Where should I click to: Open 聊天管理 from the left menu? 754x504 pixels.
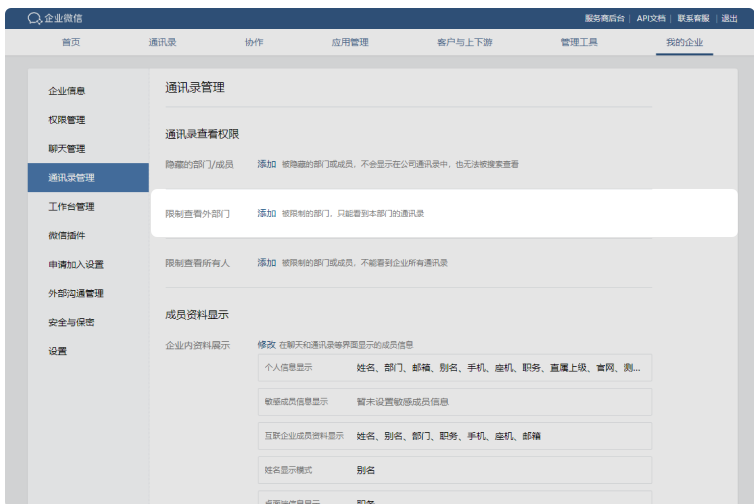coord(67,149)
